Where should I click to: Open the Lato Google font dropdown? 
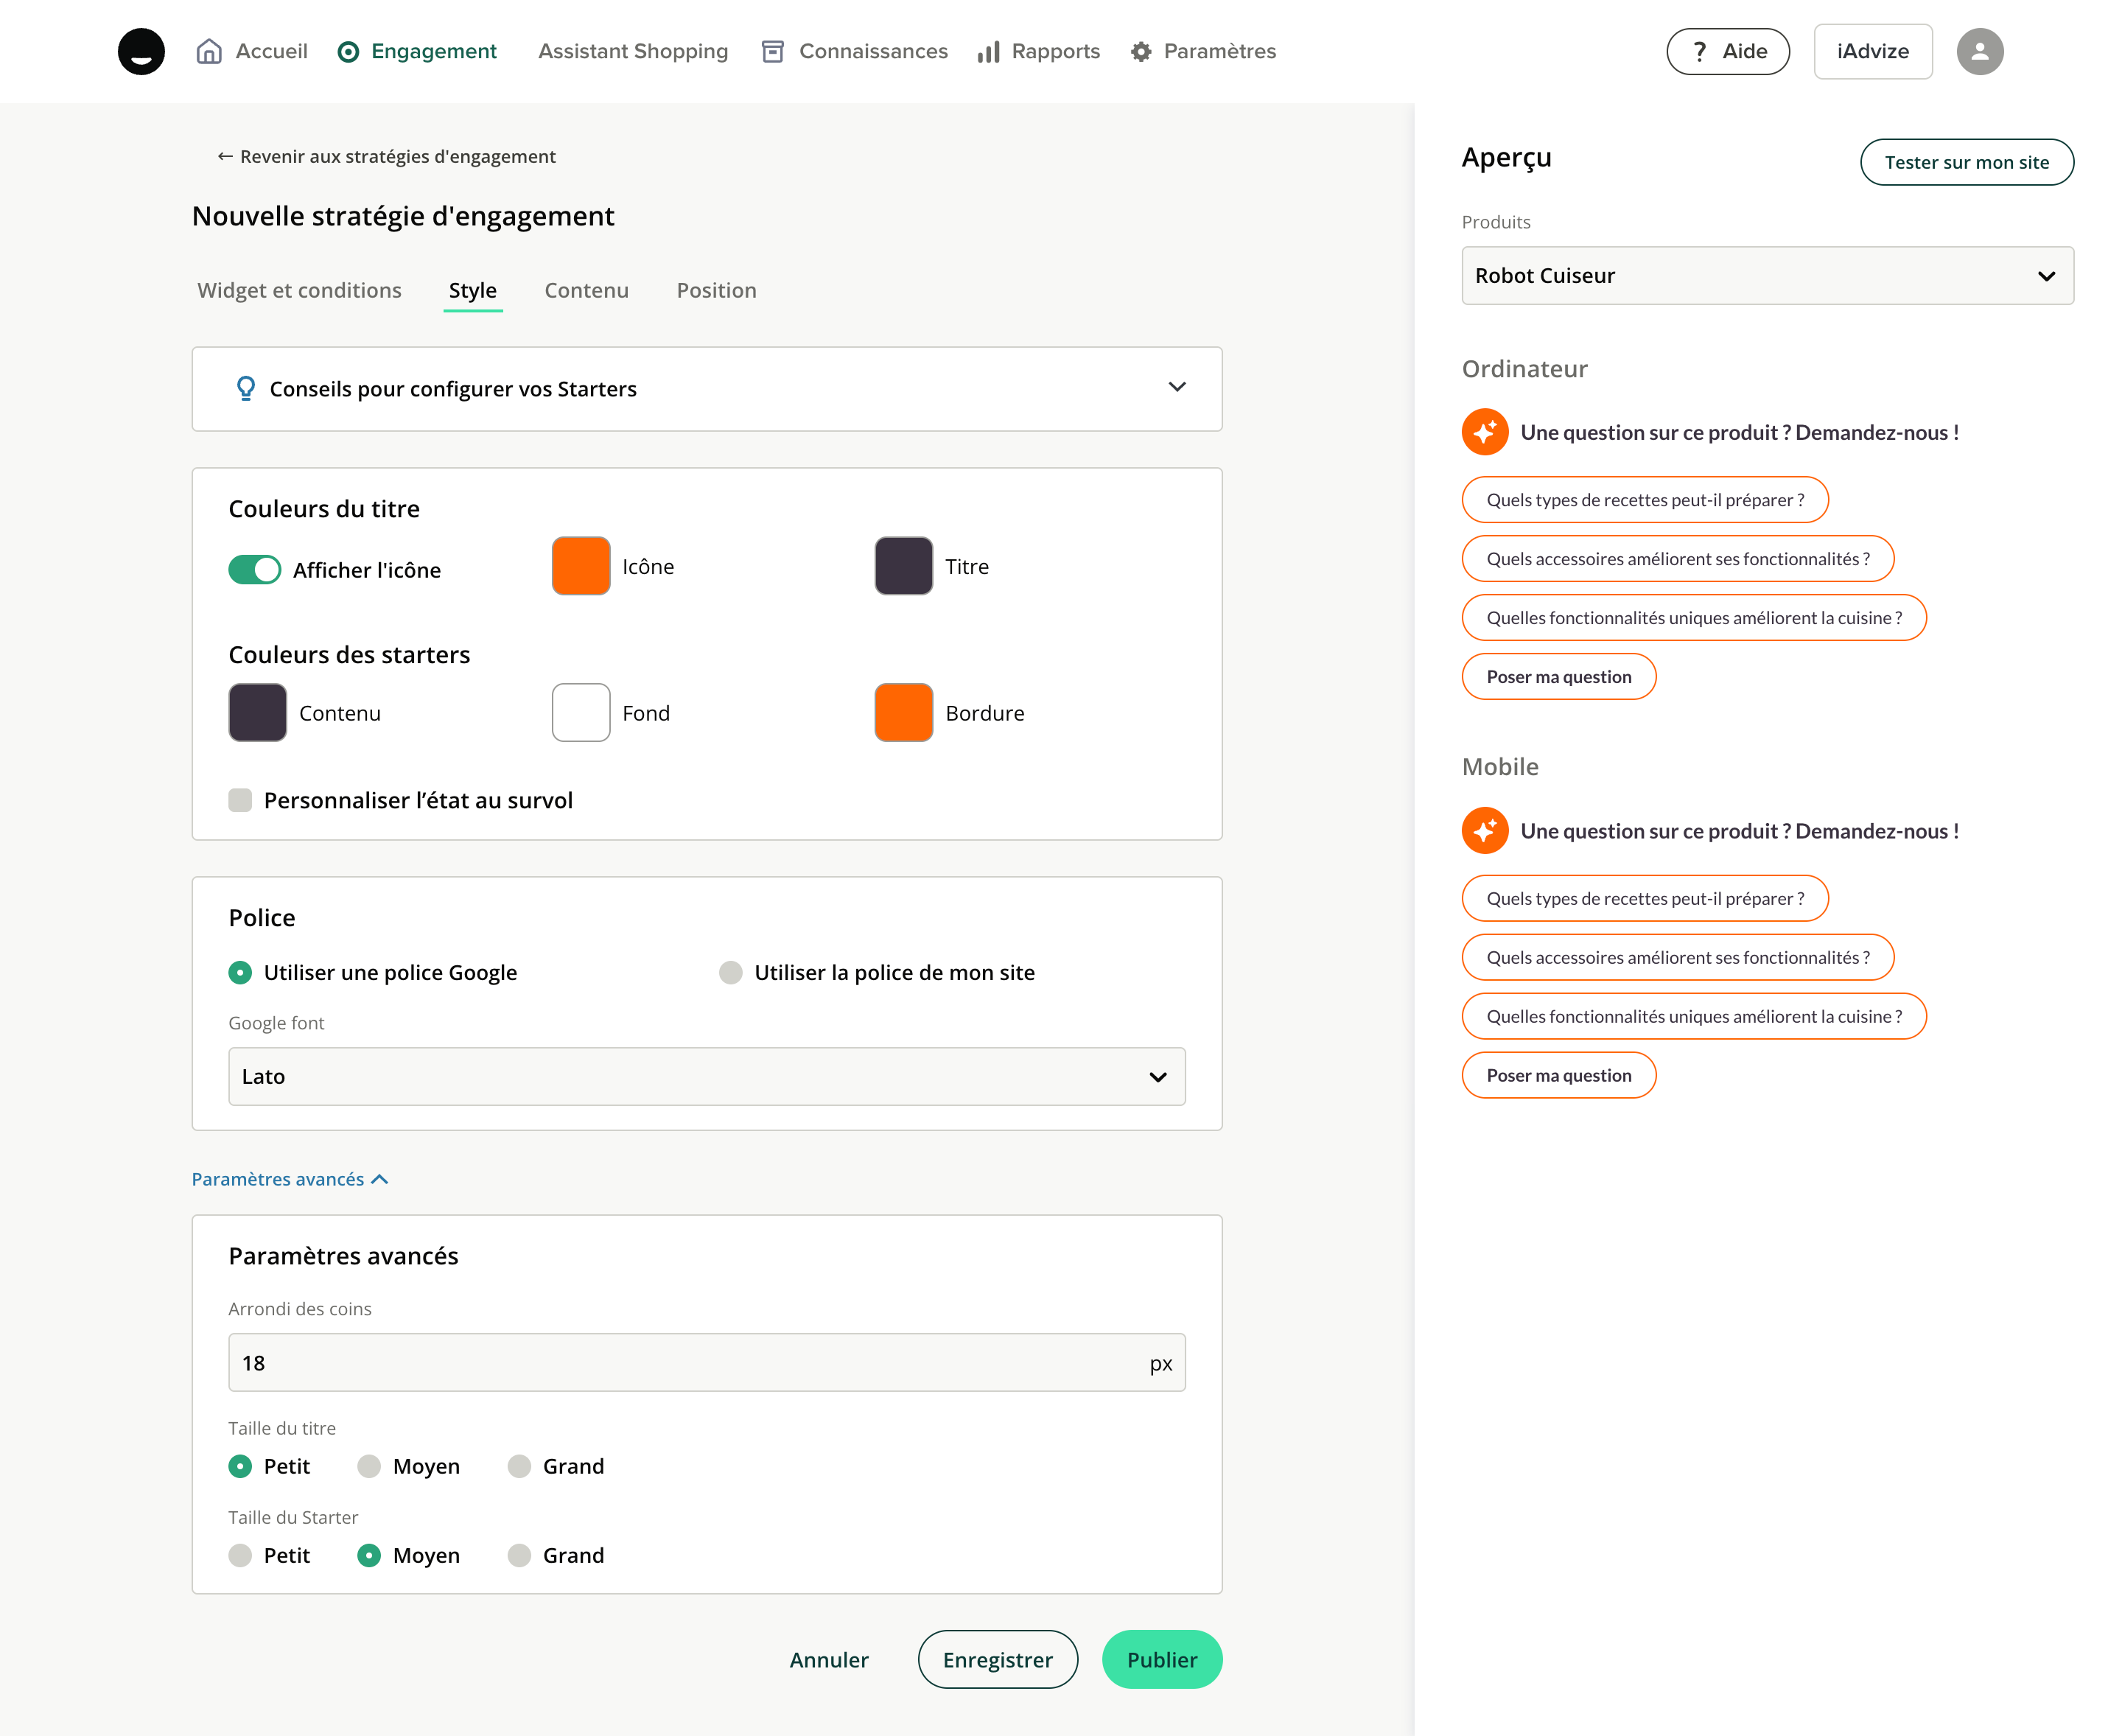tap(706, 1076)
